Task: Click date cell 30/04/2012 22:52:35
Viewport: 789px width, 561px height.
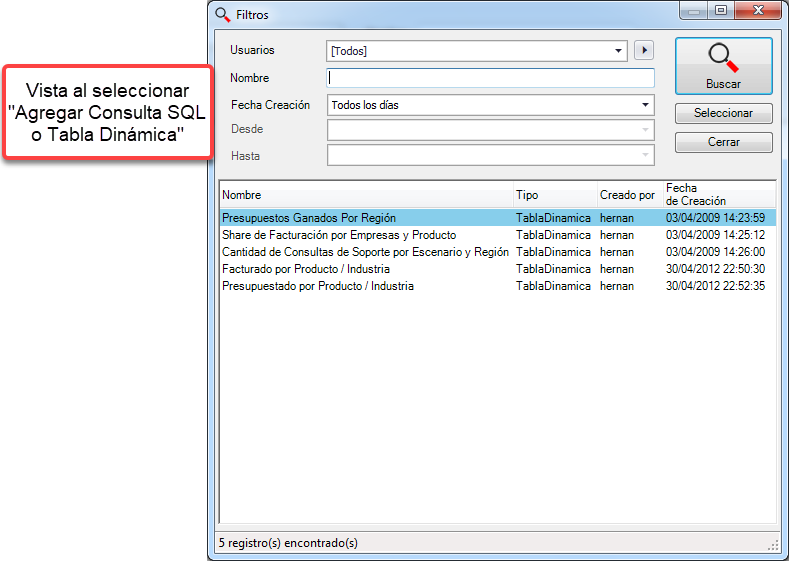Action: coord(715,286)
